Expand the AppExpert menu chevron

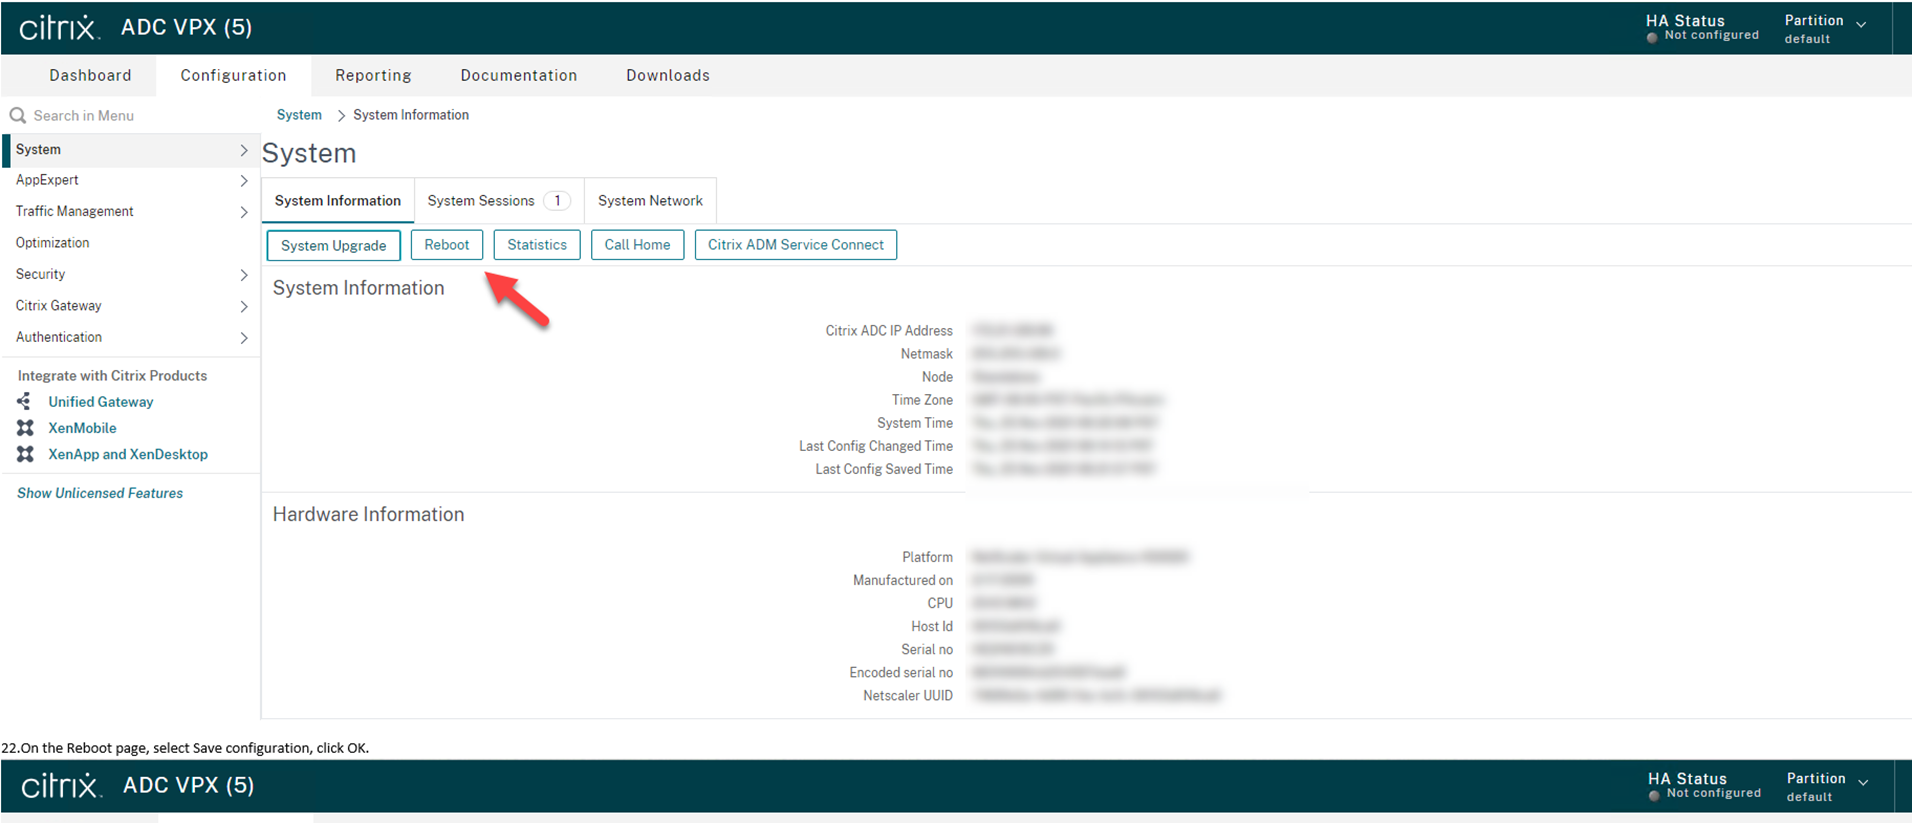tap(243, 181)
